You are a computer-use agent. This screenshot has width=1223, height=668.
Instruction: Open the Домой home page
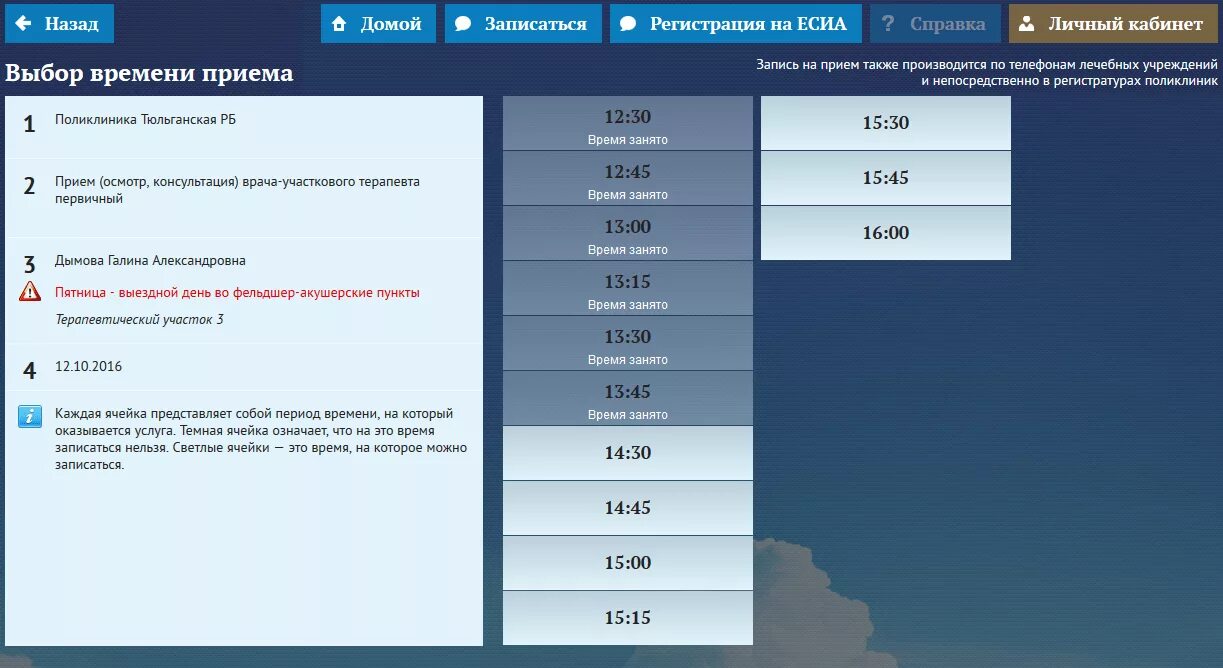tap(378, 24)
